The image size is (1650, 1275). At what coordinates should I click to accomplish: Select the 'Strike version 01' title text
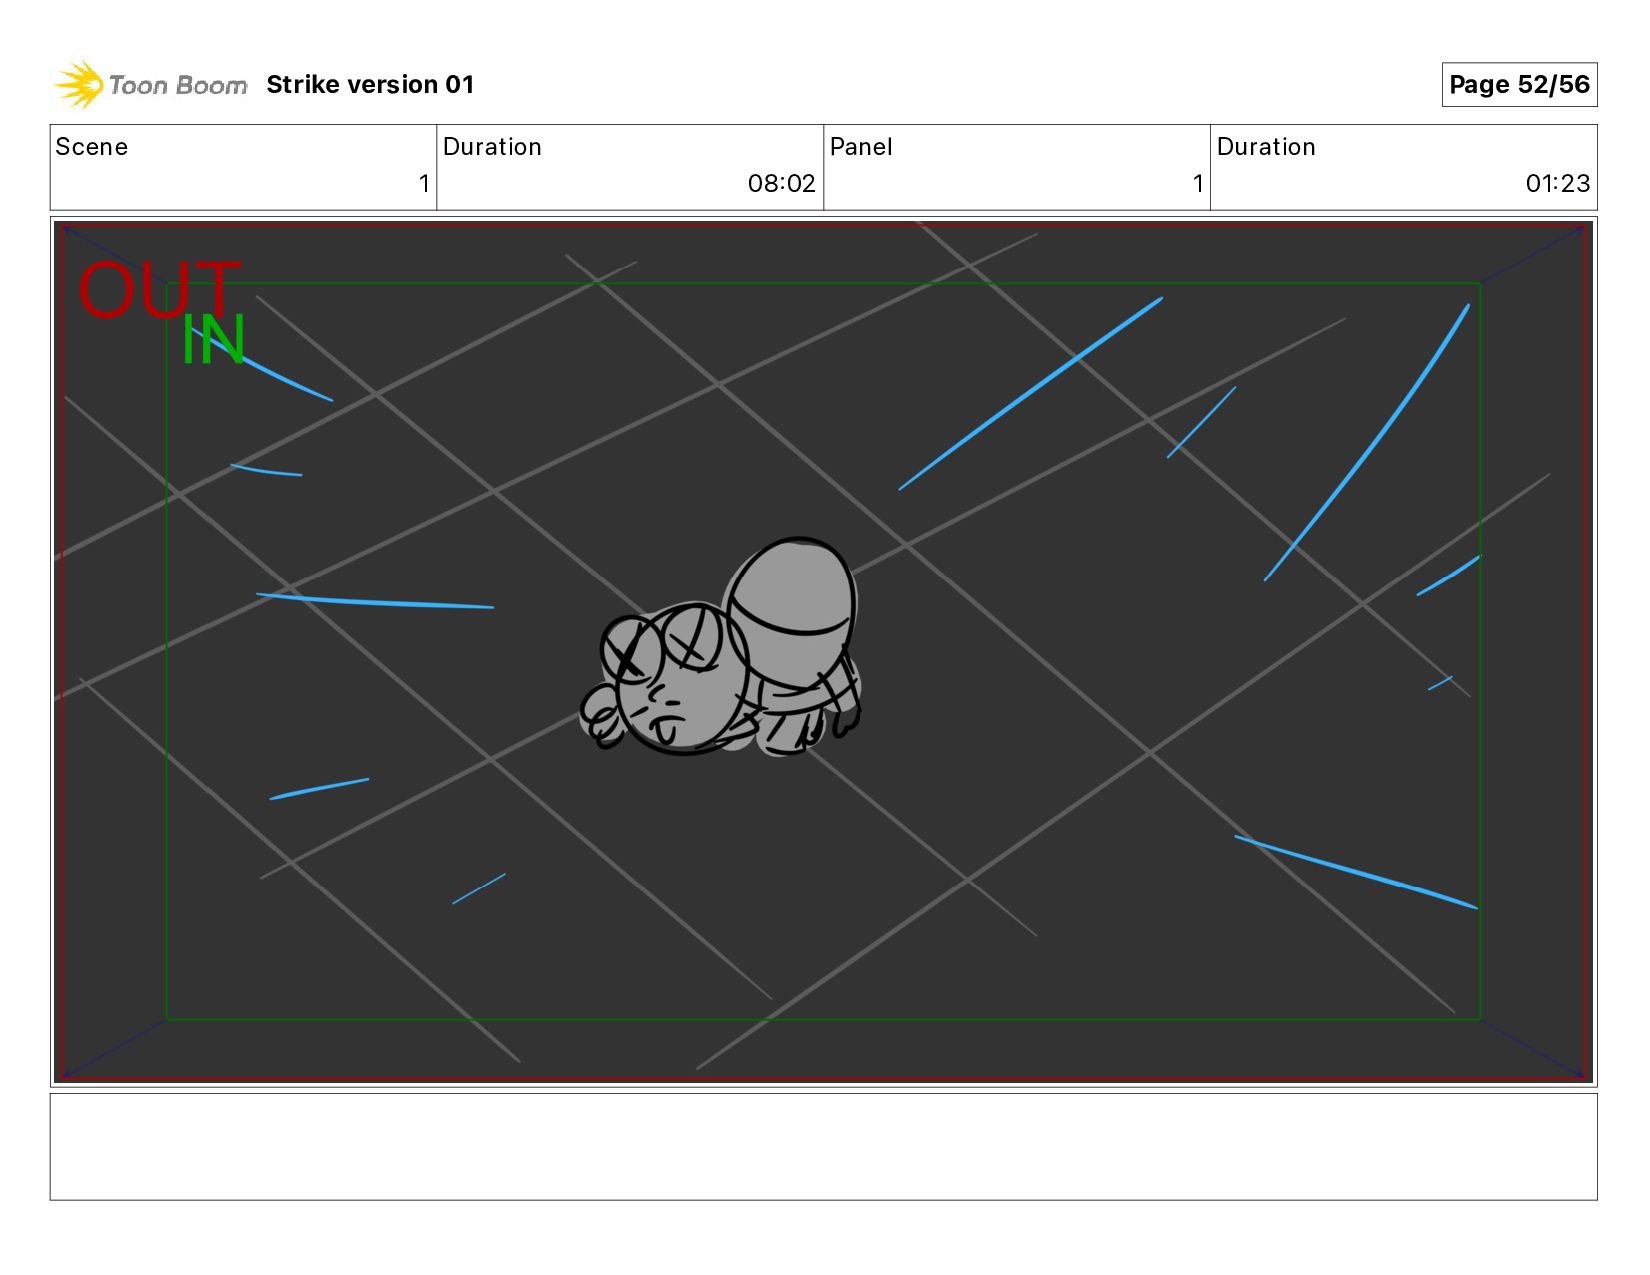pyautogui.click(x=370, y=85)
